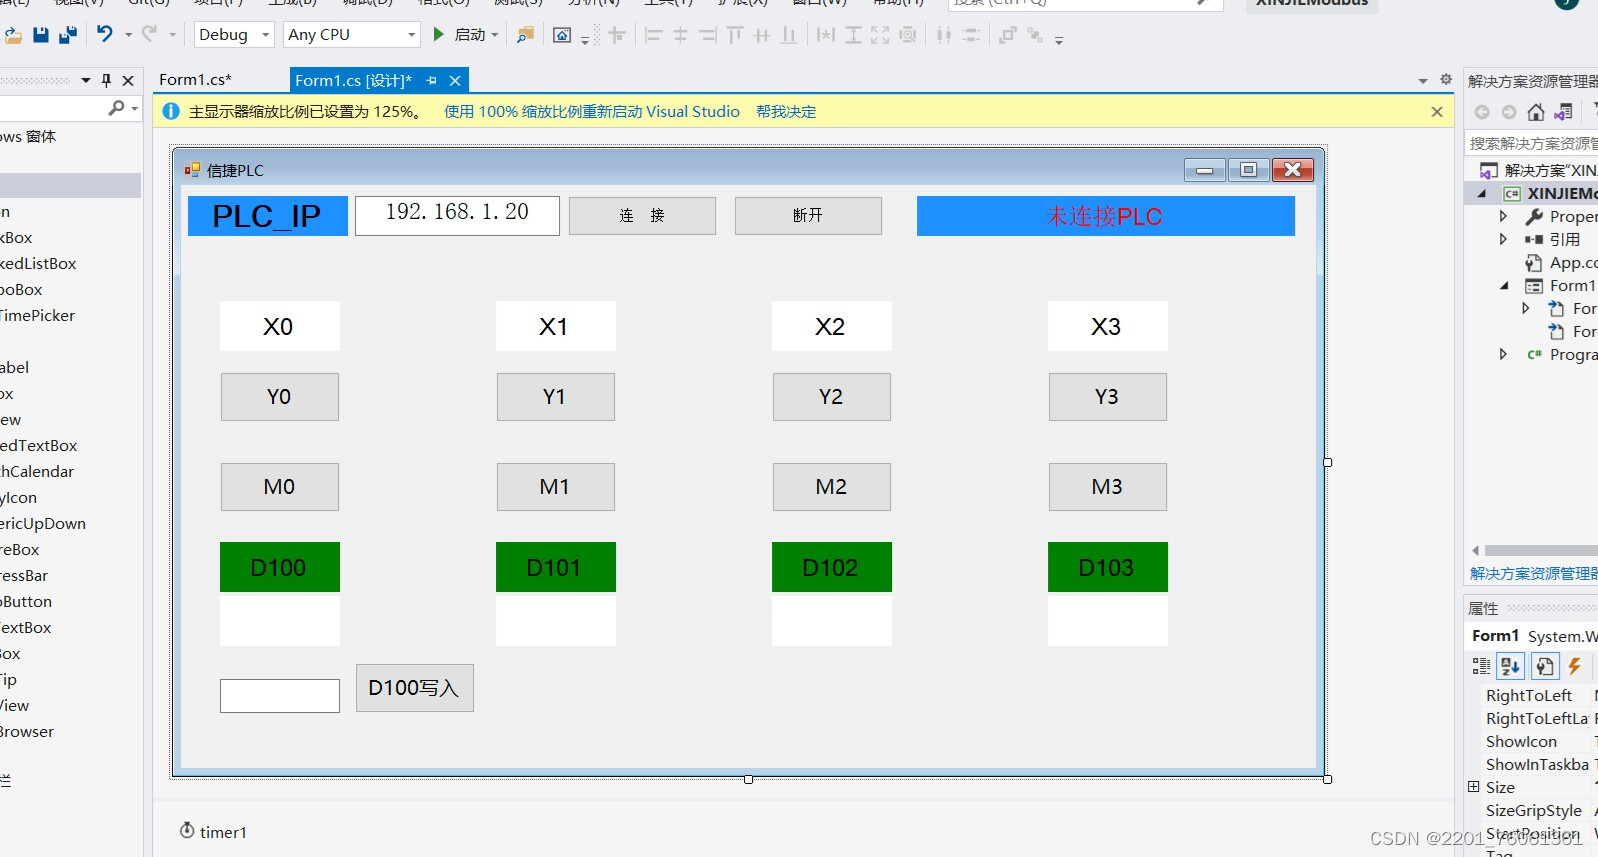Click the Align Rights layout icon

pos(708,35)
